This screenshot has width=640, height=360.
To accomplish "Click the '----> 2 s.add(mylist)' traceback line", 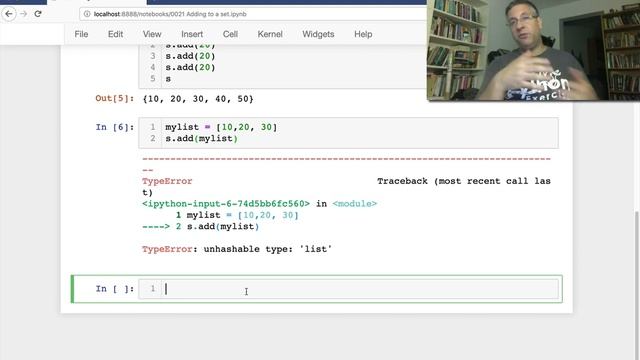I will point(200,227).
